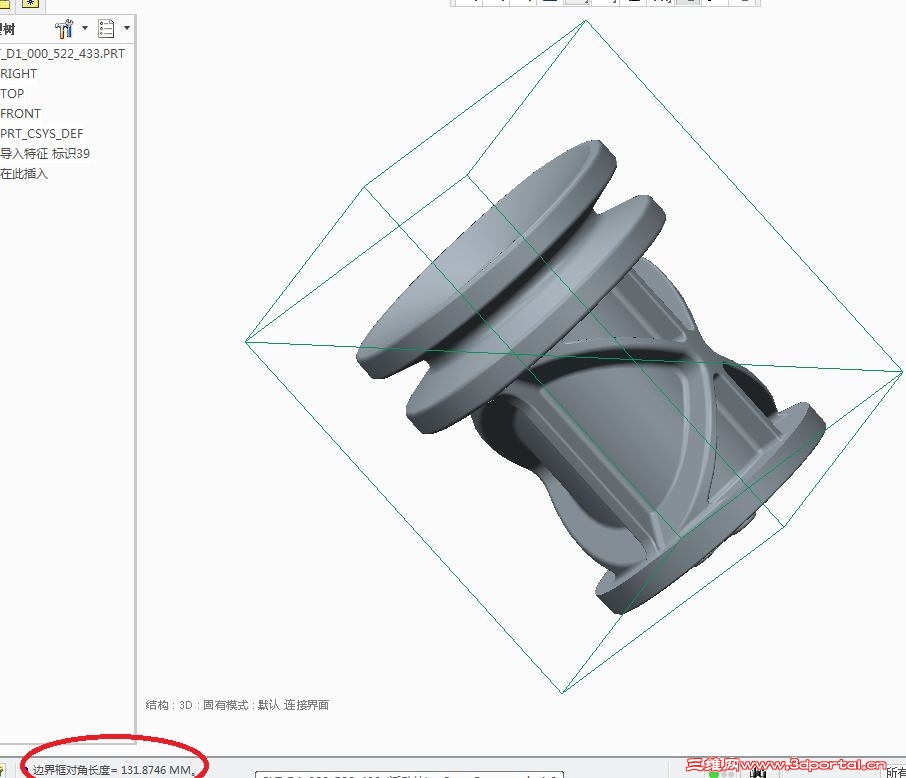Expand the dropdown arrow beside the settings hammer icon
906x778 pixels.
click(85, 28)
